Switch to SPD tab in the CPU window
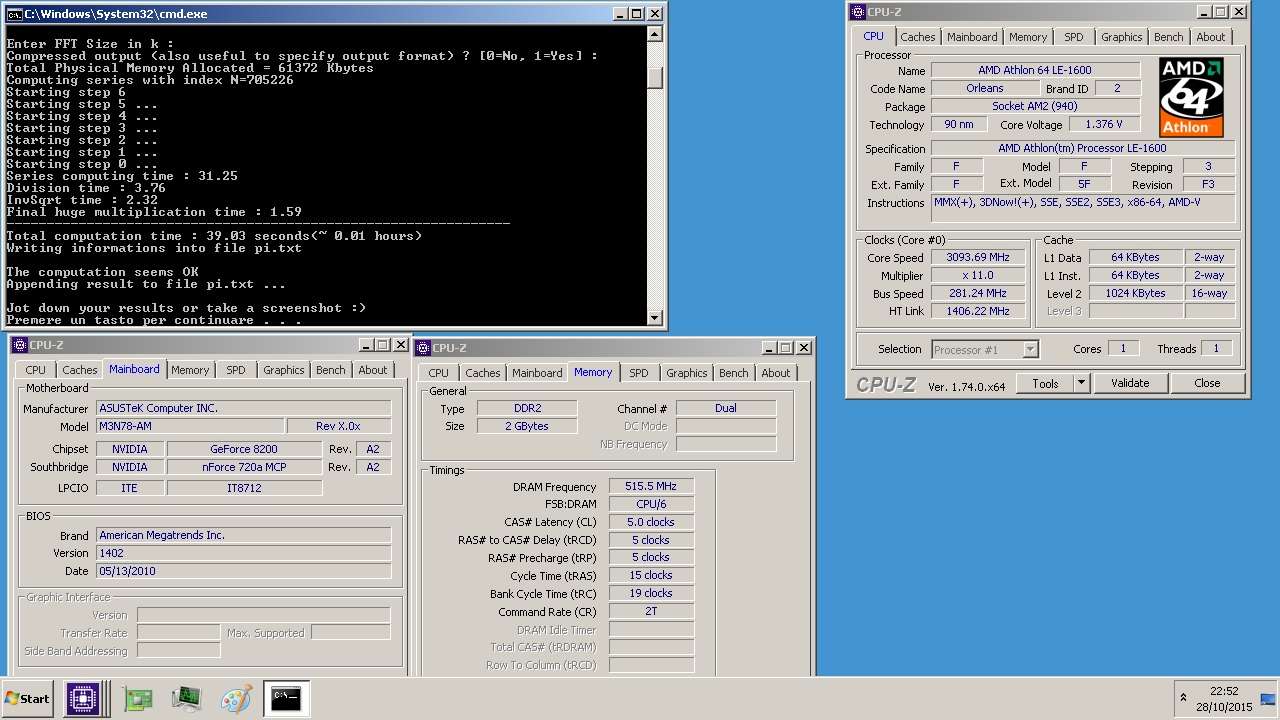The image size is (1280, 720). (1073, 37)
